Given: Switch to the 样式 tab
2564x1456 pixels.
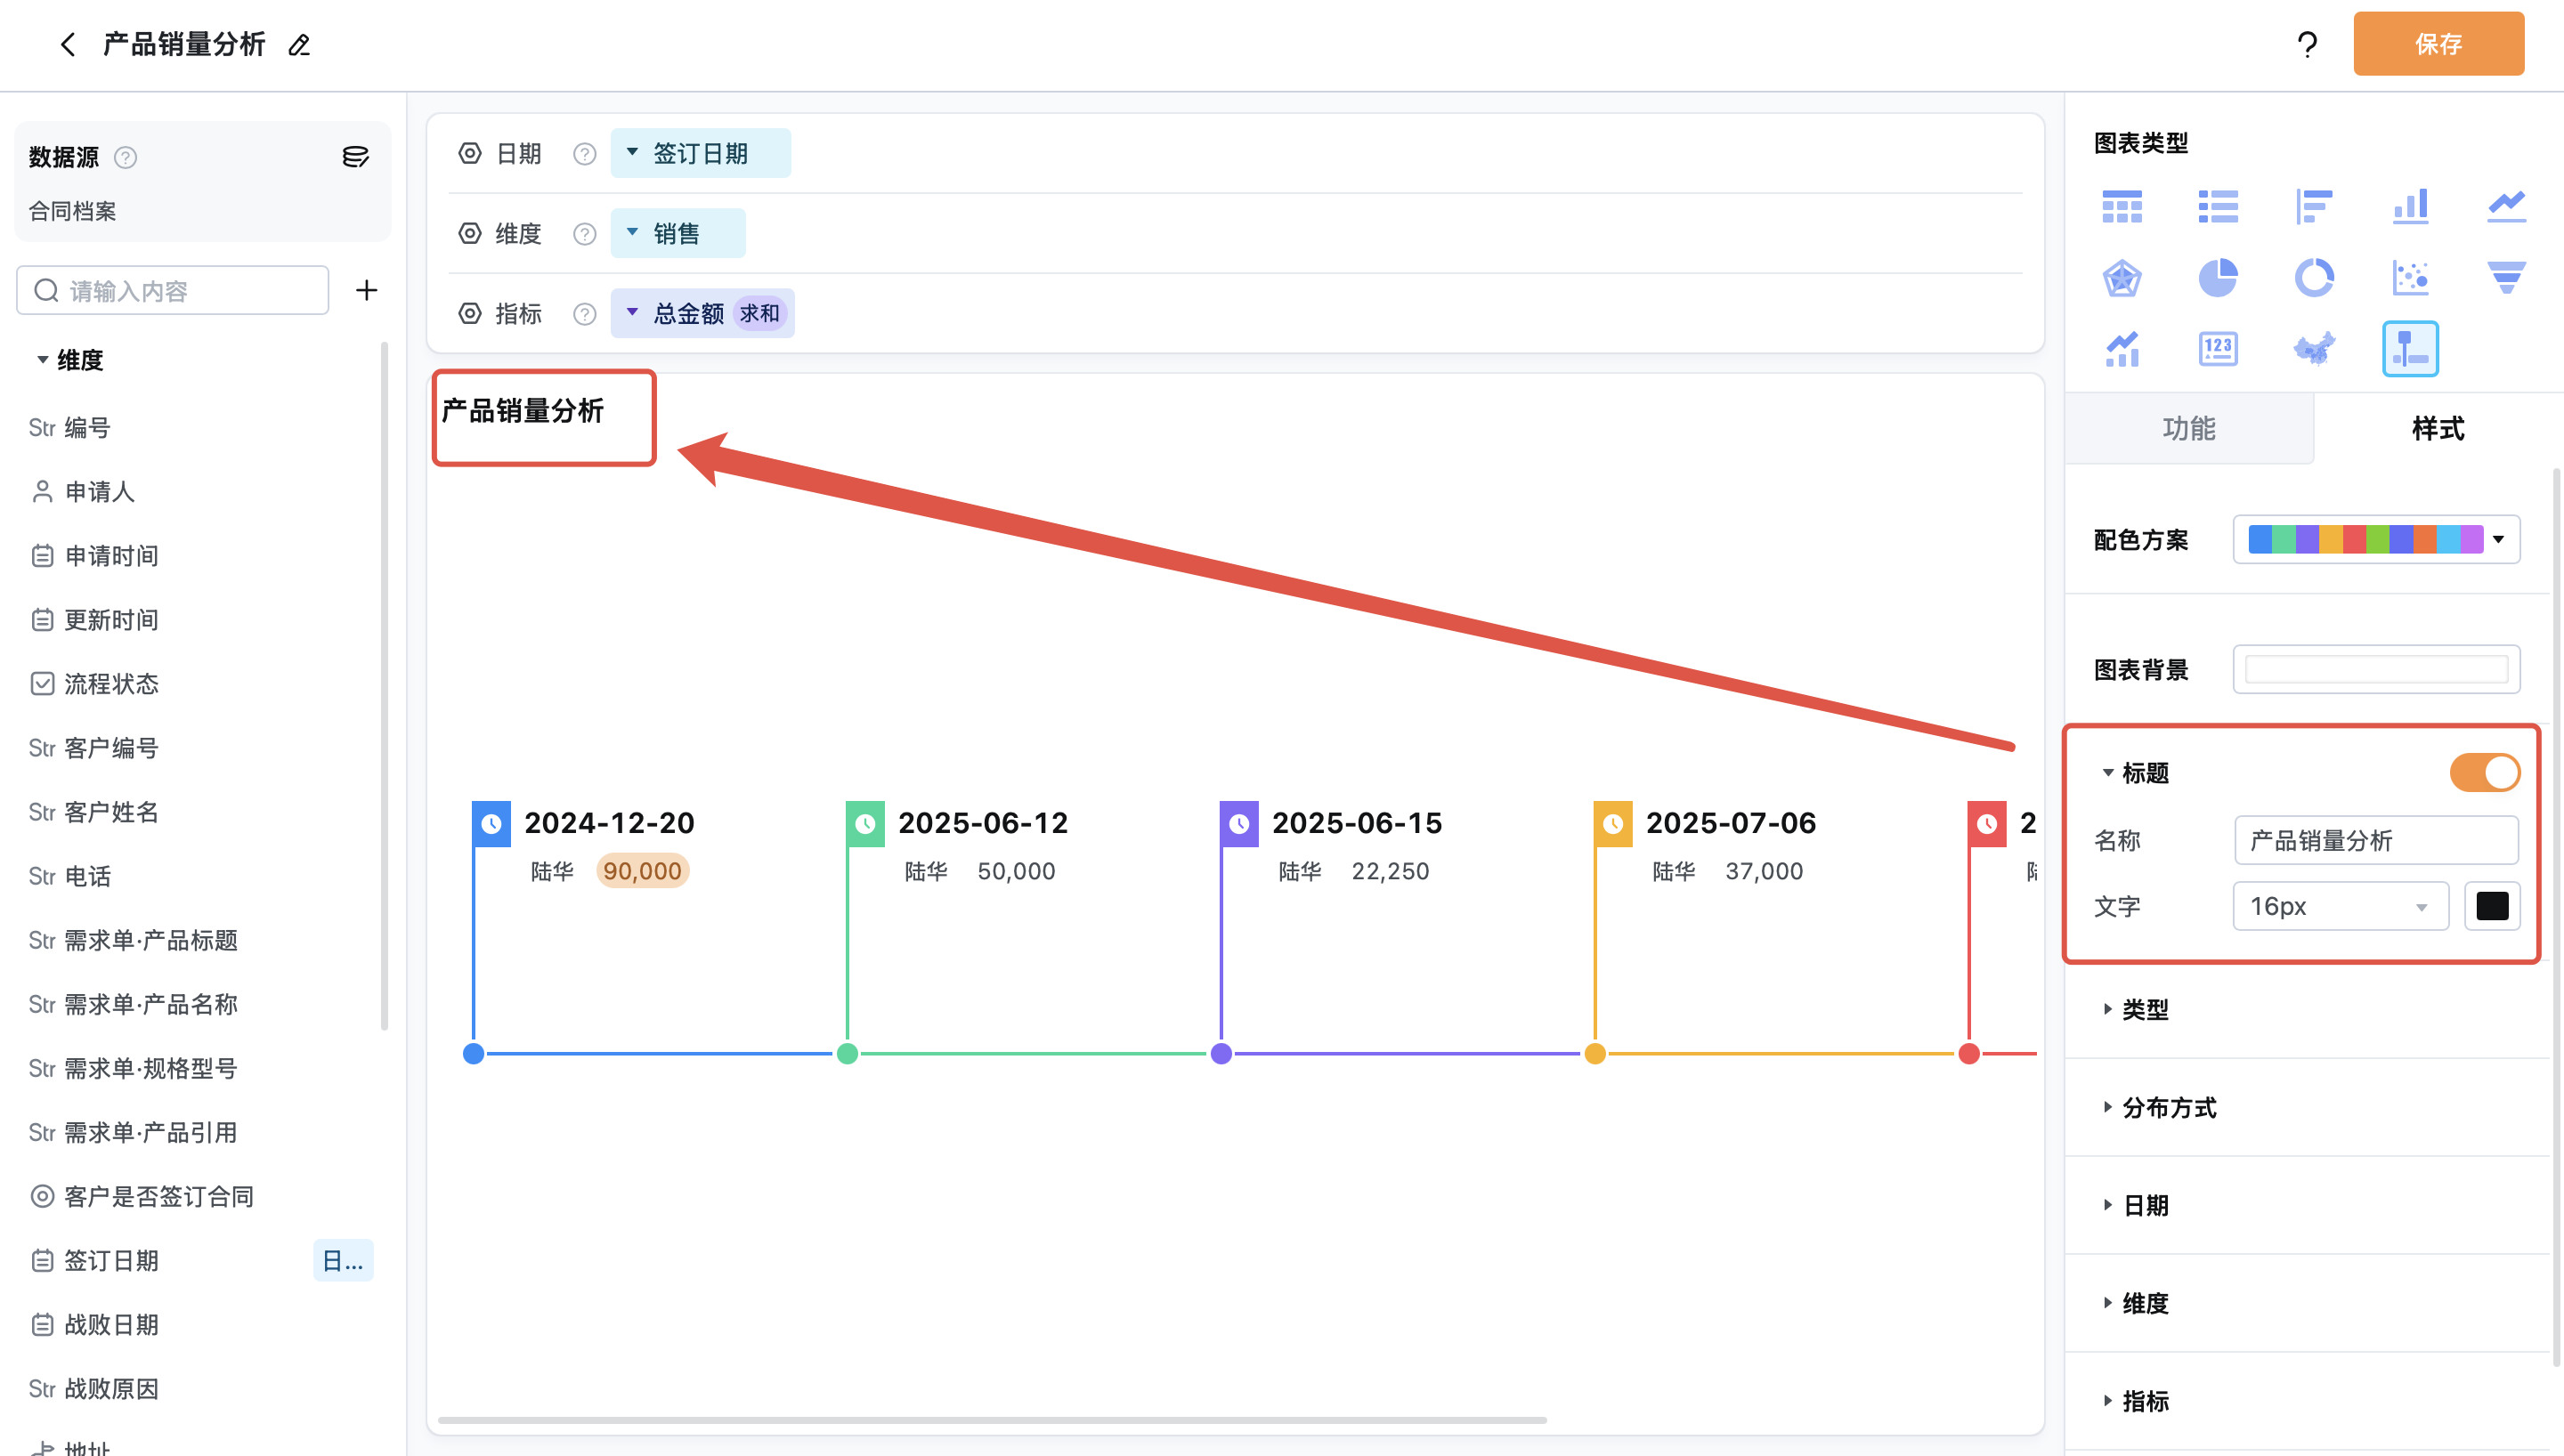Looking at the screenshot, I should coord(2438,428).
